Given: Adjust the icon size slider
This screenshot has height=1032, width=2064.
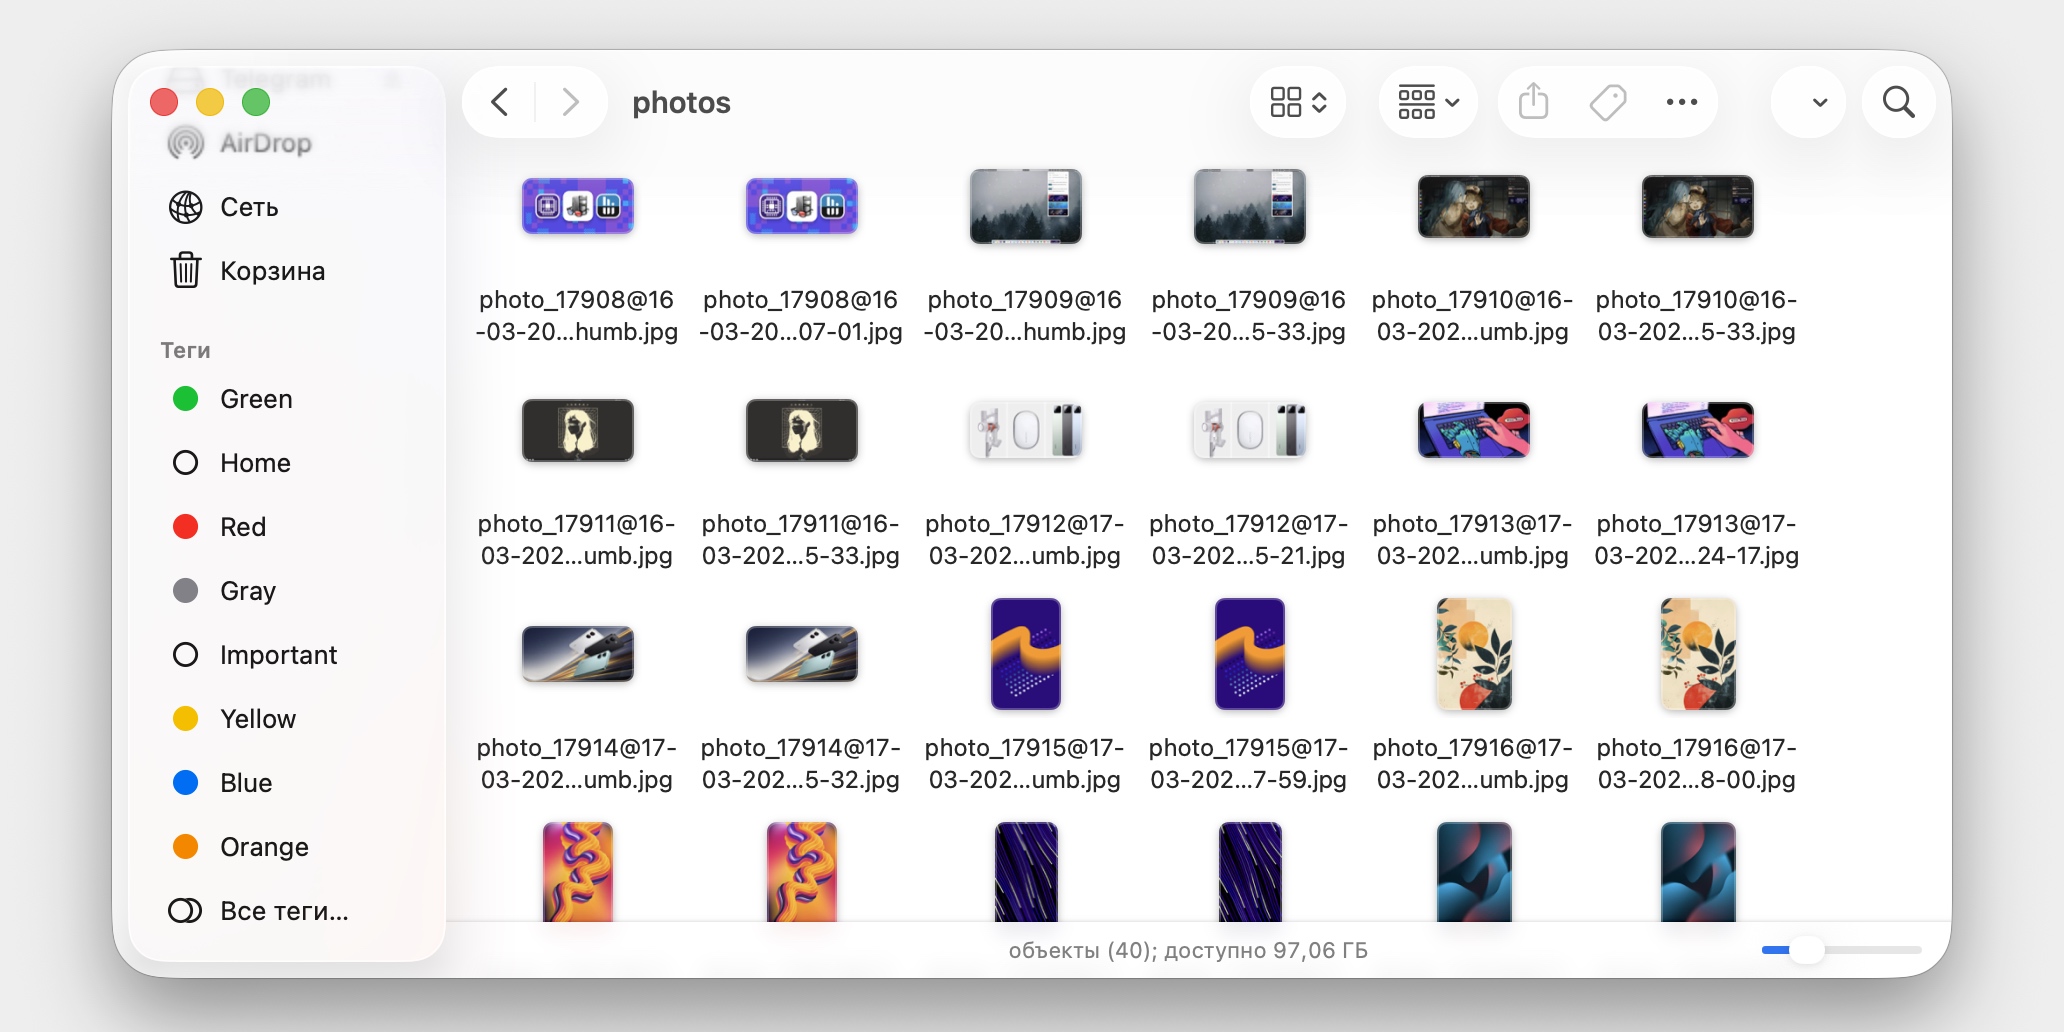Looking at the screenshot, I should 1806,950.
